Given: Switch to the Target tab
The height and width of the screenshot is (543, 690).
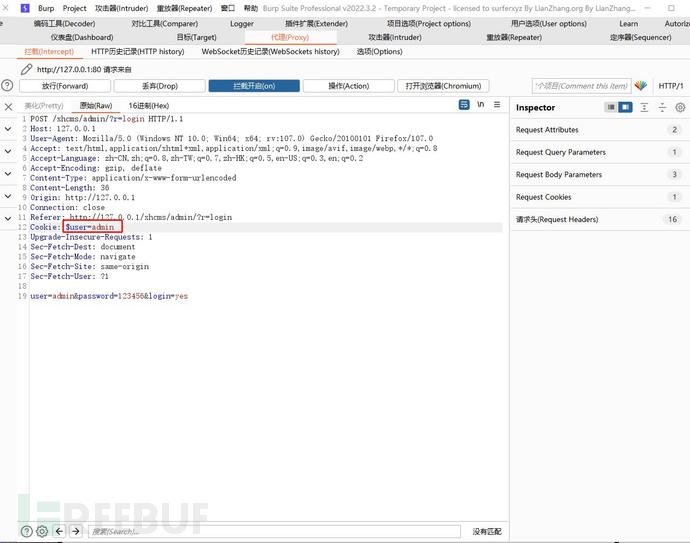Looking at the screenshot, I should pyautogui.click(x=197, y=37).
